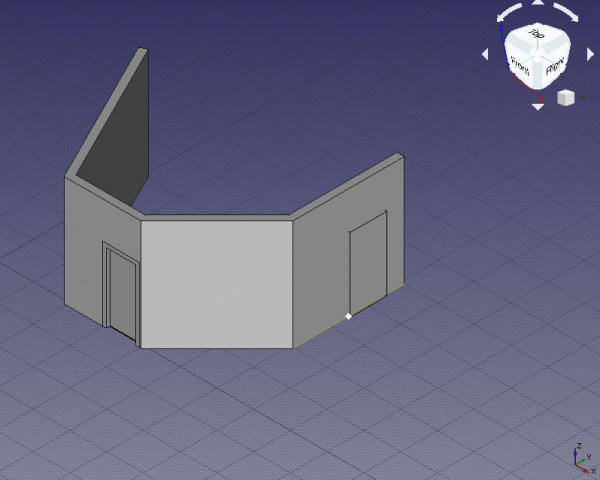Select the white diamond snap point
600x480 pixels.
click(348, 316)
